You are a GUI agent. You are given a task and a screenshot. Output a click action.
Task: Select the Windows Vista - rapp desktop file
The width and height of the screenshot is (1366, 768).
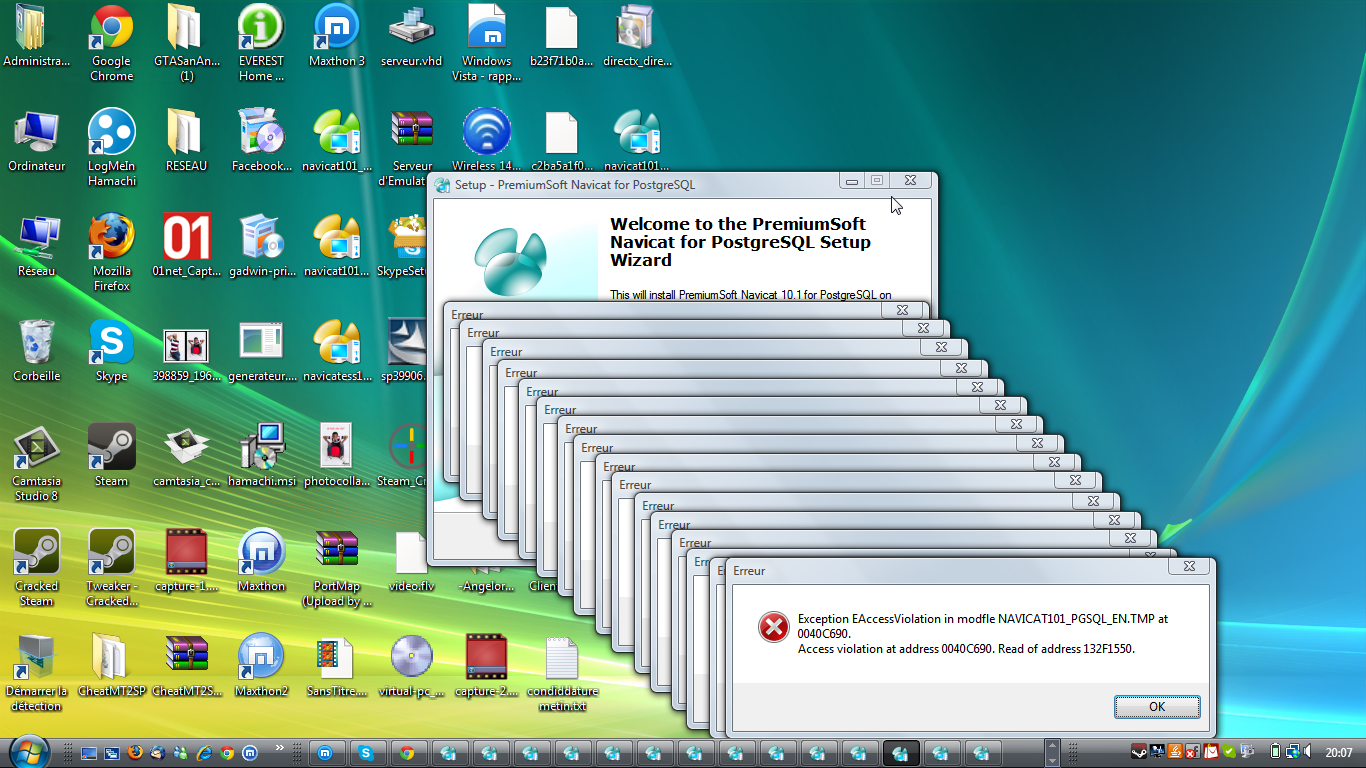[487, 43]
